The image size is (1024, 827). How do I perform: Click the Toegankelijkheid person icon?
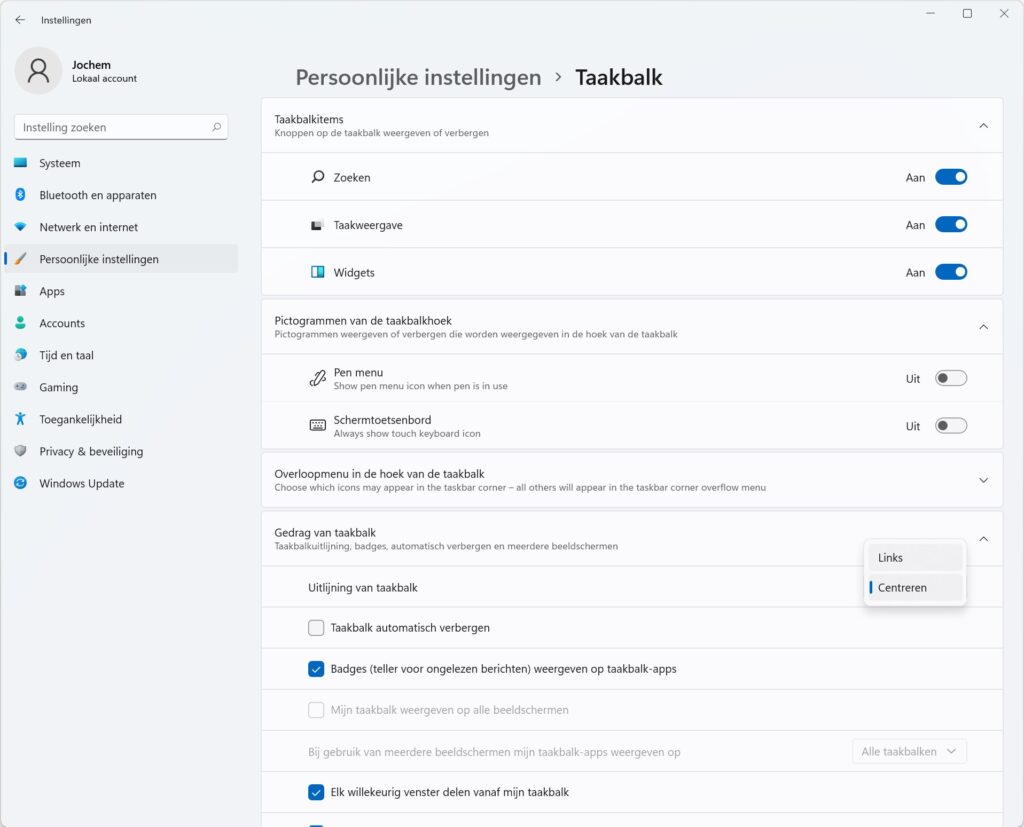click(20, 419)
